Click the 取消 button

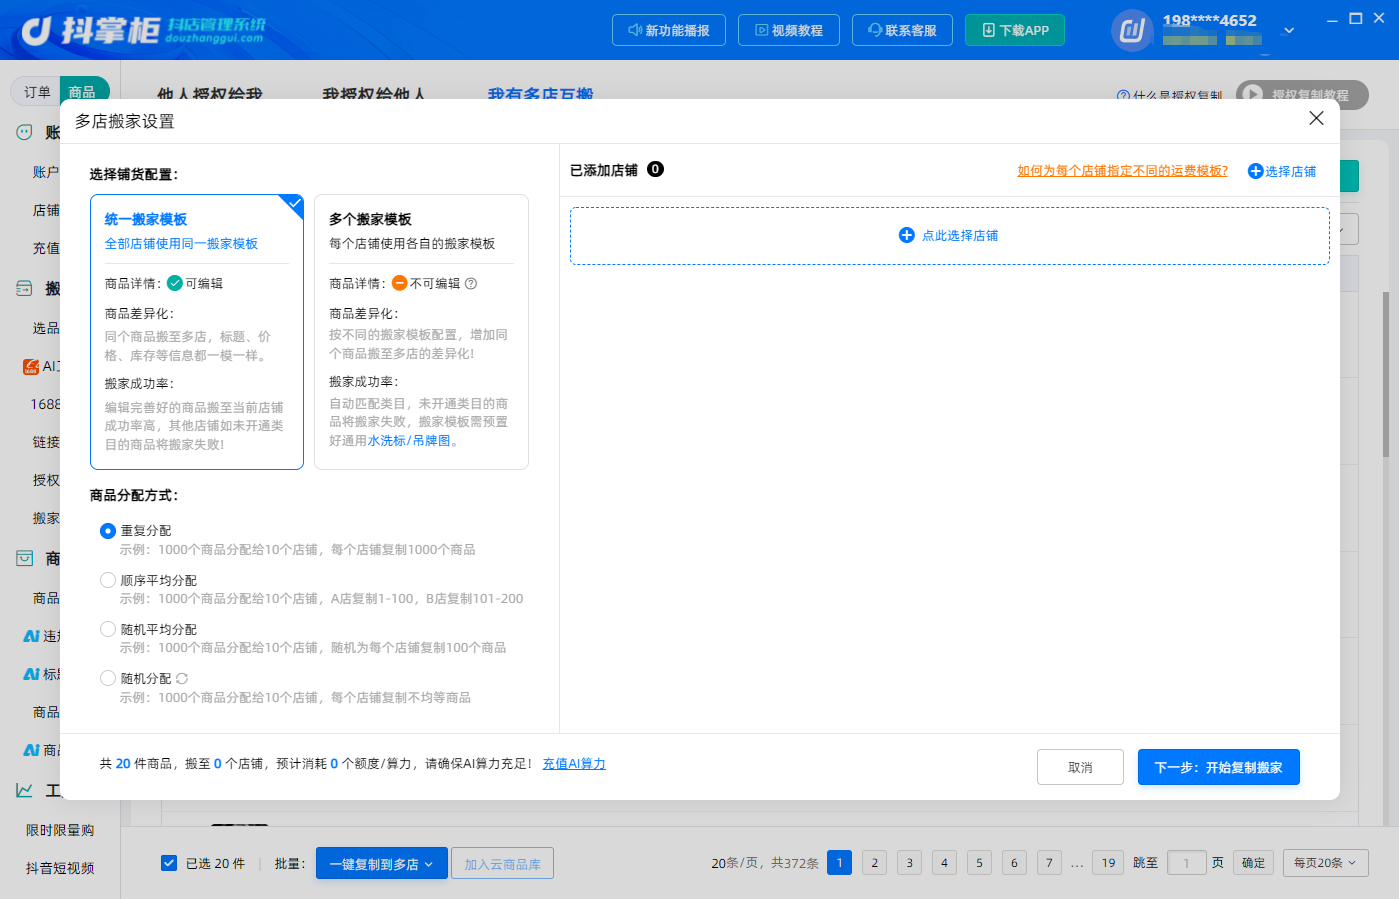(x=1080, y=767)
